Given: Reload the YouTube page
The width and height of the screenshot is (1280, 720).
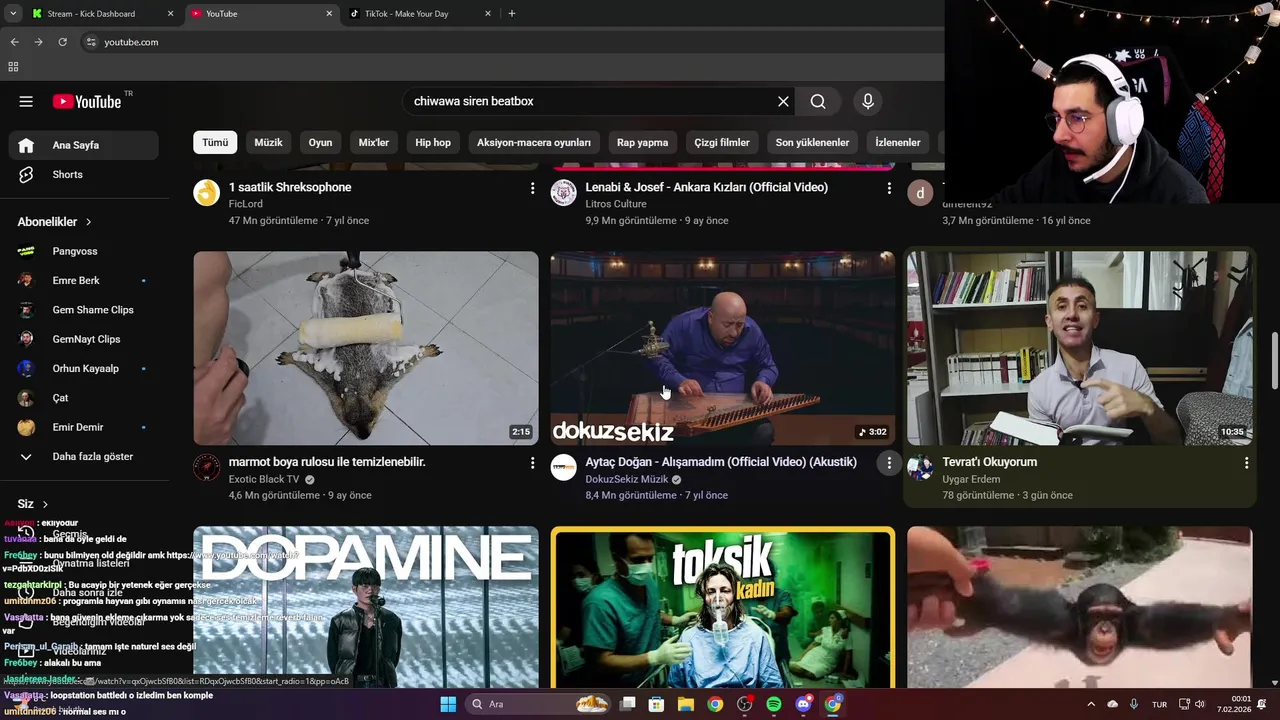Looking at the screenshot, I should click(62, 42).
